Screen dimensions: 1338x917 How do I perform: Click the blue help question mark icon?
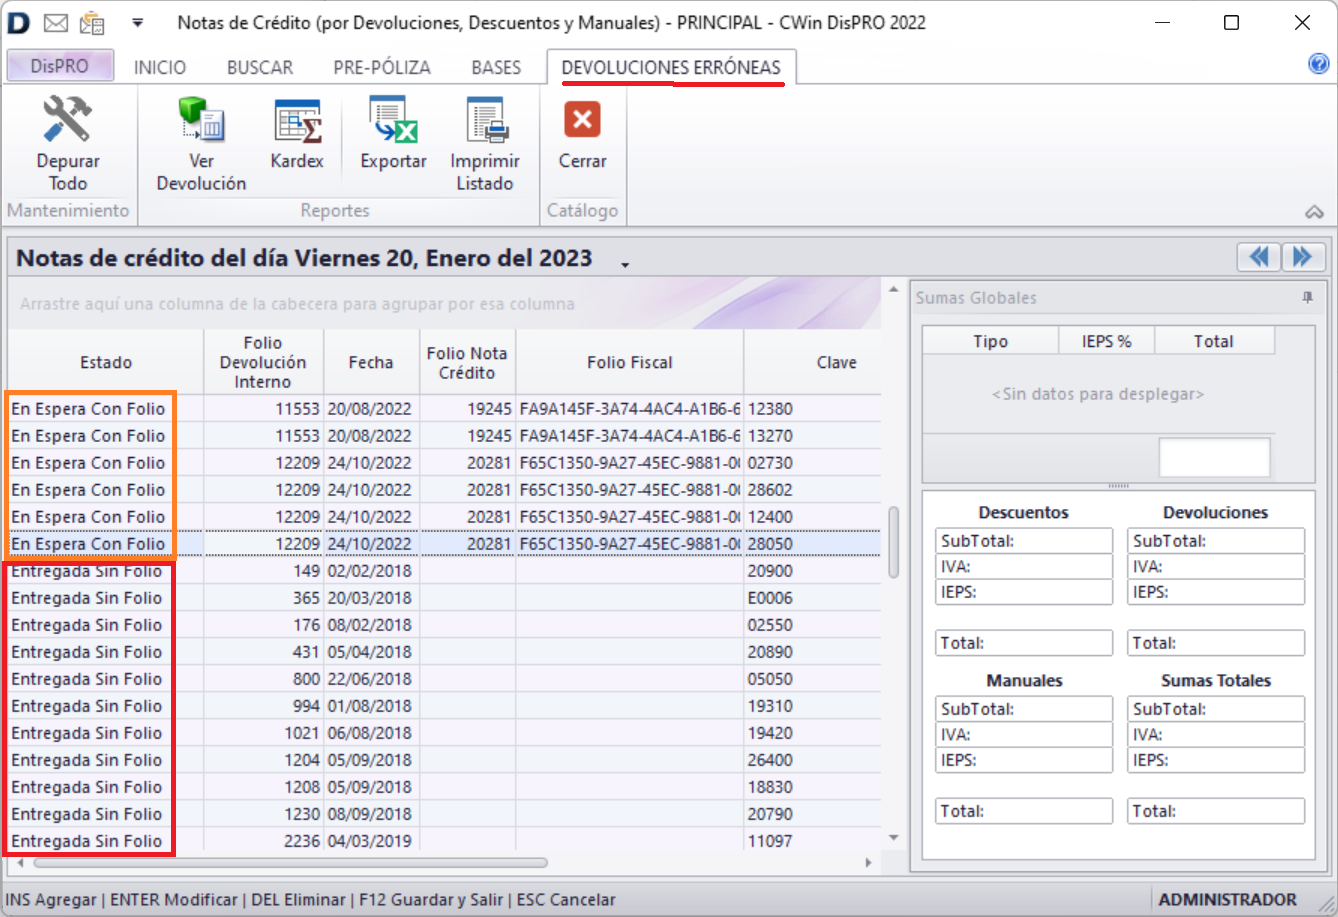point(1318,64)
